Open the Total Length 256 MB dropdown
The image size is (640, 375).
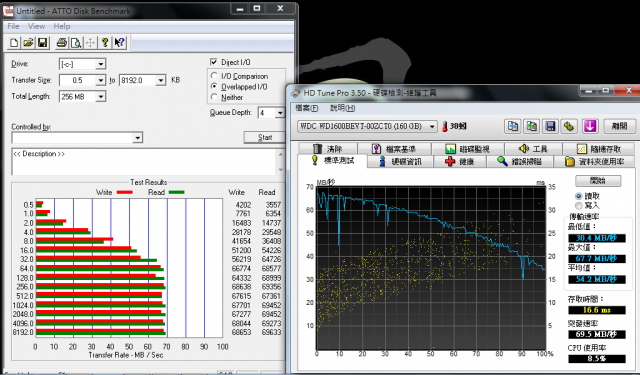pyautogui.click(x=100, y=97)
